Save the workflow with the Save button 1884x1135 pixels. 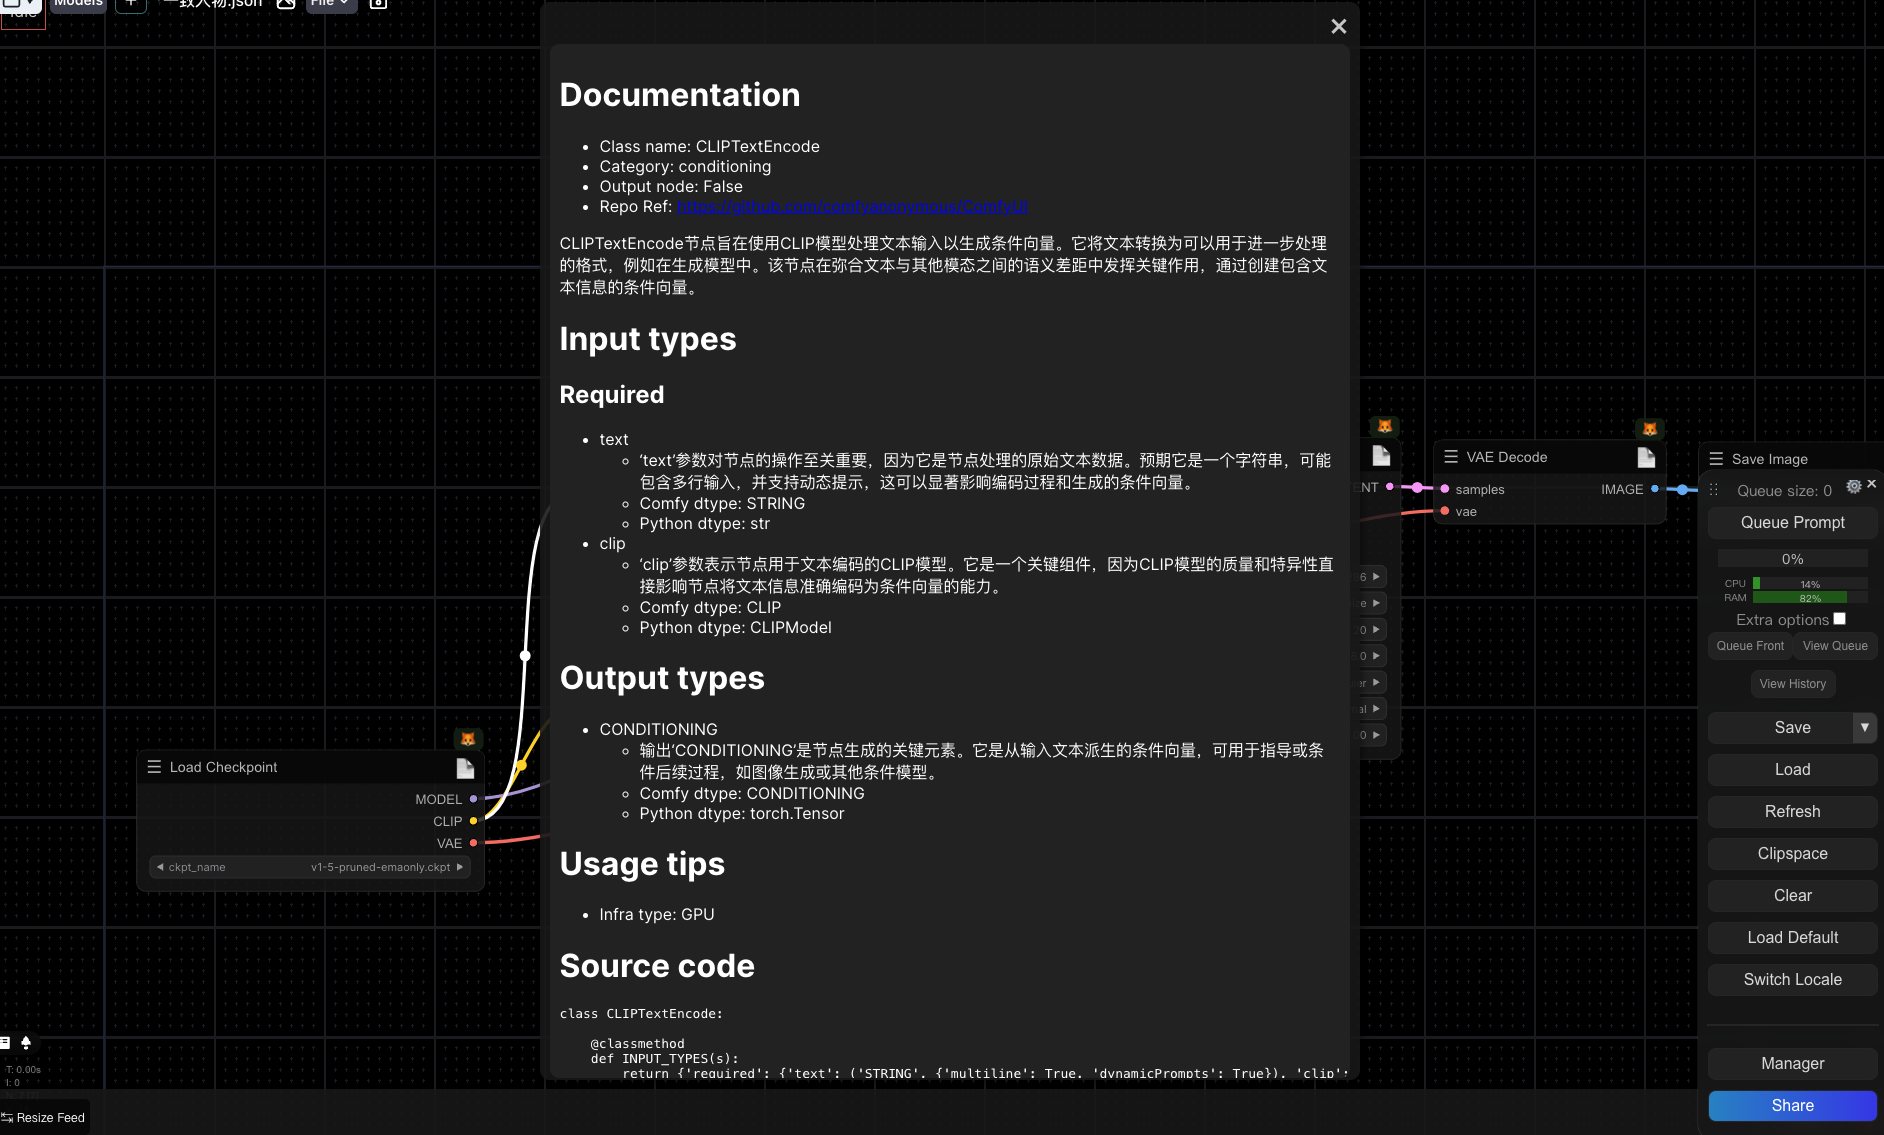[x=1780, y=728]
